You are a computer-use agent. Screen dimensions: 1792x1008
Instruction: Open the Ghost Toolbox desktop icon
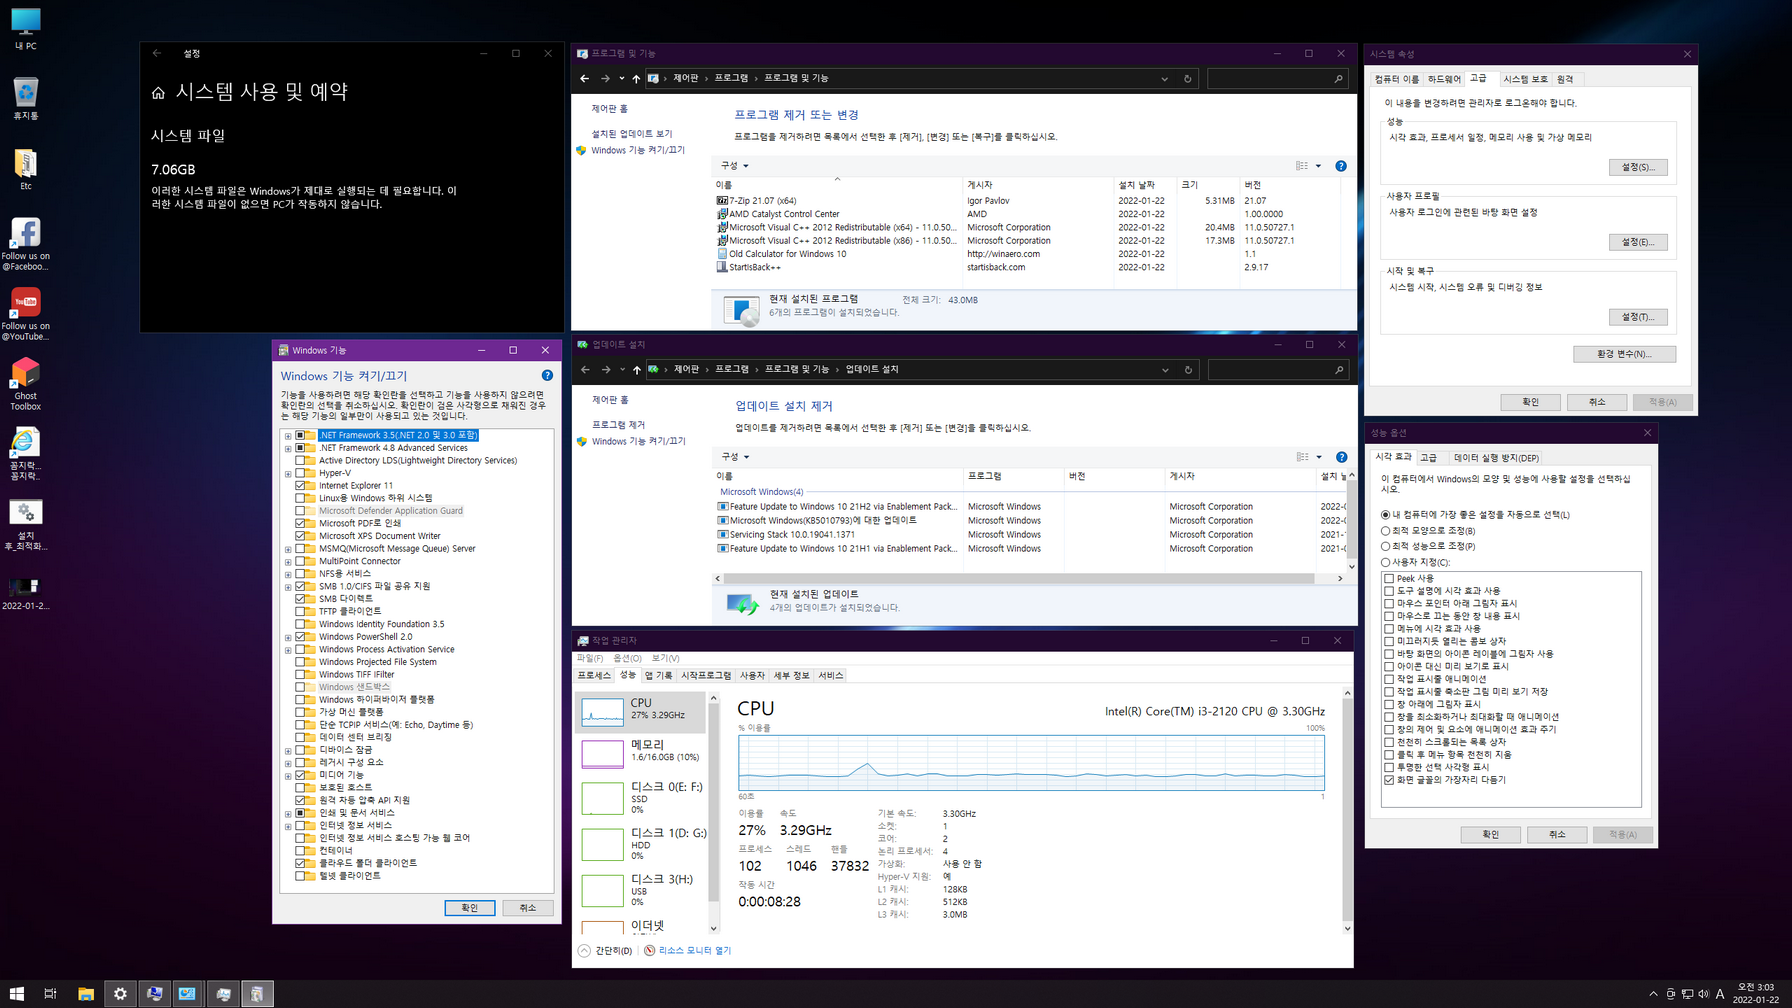(x=25, y=385)
